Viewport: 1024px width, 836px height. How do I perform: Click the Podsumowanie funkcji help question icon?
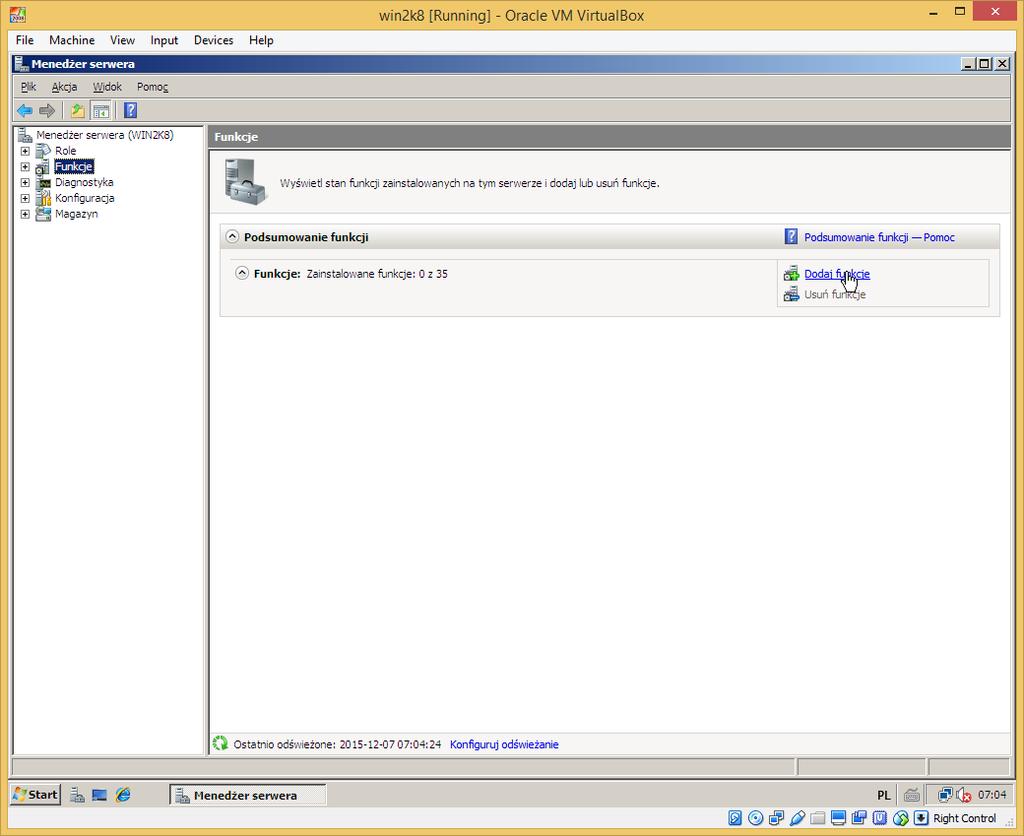(x=791, y=236)
